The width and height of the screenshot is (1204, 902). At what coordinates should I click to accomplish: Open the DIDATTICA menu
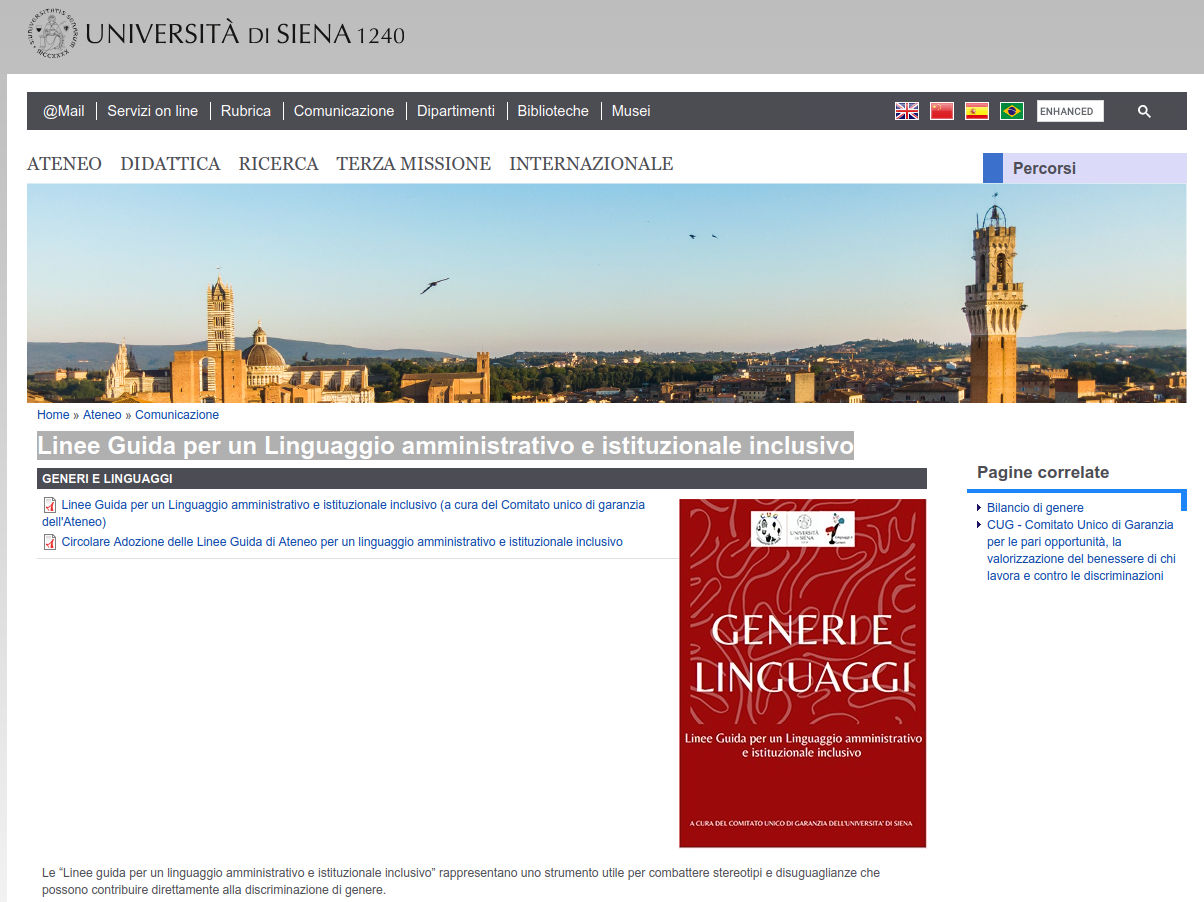(170, 163)
